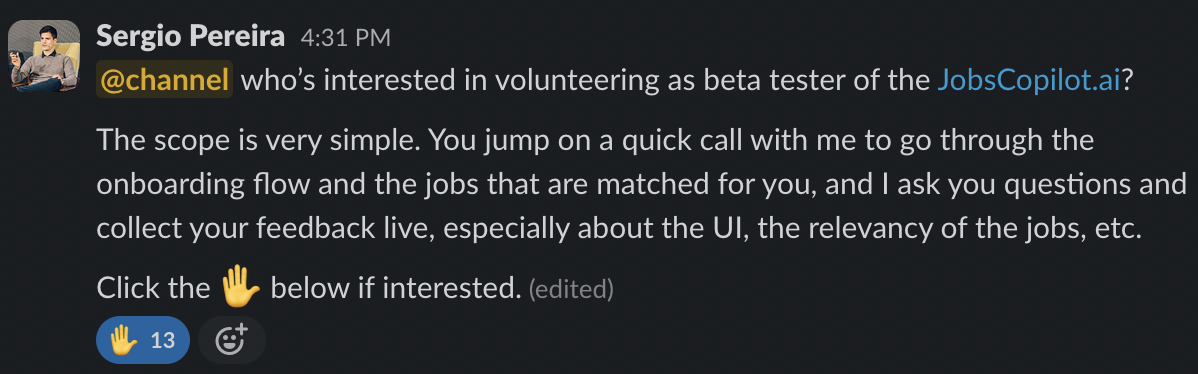1198x374 pixels.
Task: Open the add reaction smiley icon
Action: click(x=232, y=340)
